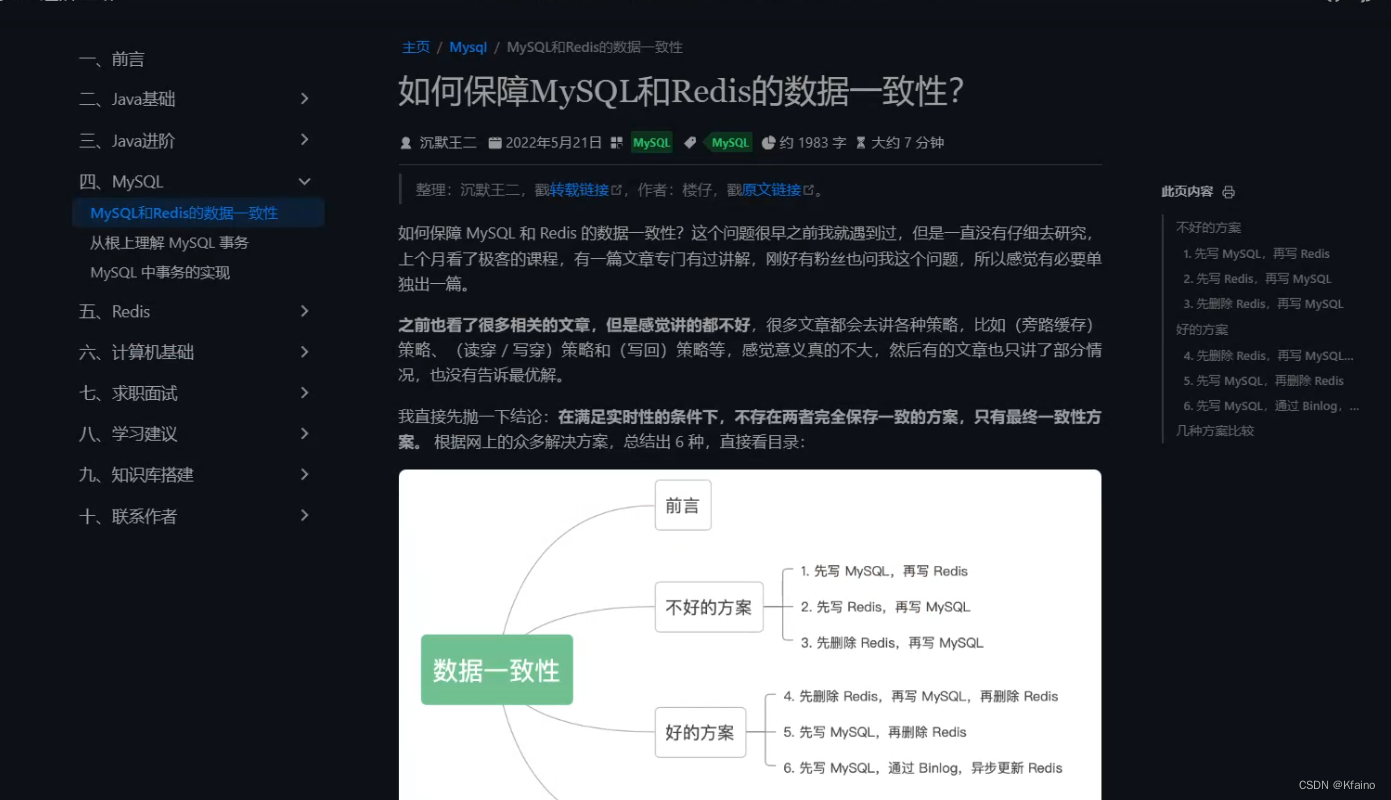The image size is (1391, 800).
Task: Click external-link icon after 原文链接
Action: point(808,190)
